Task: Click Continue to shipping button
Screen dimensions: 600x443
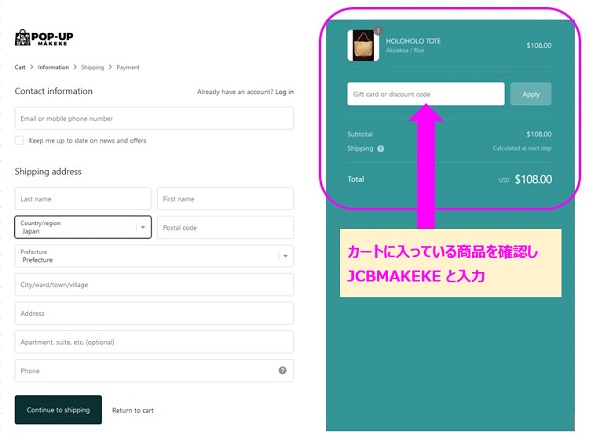Action: click(x=58, y=410)
